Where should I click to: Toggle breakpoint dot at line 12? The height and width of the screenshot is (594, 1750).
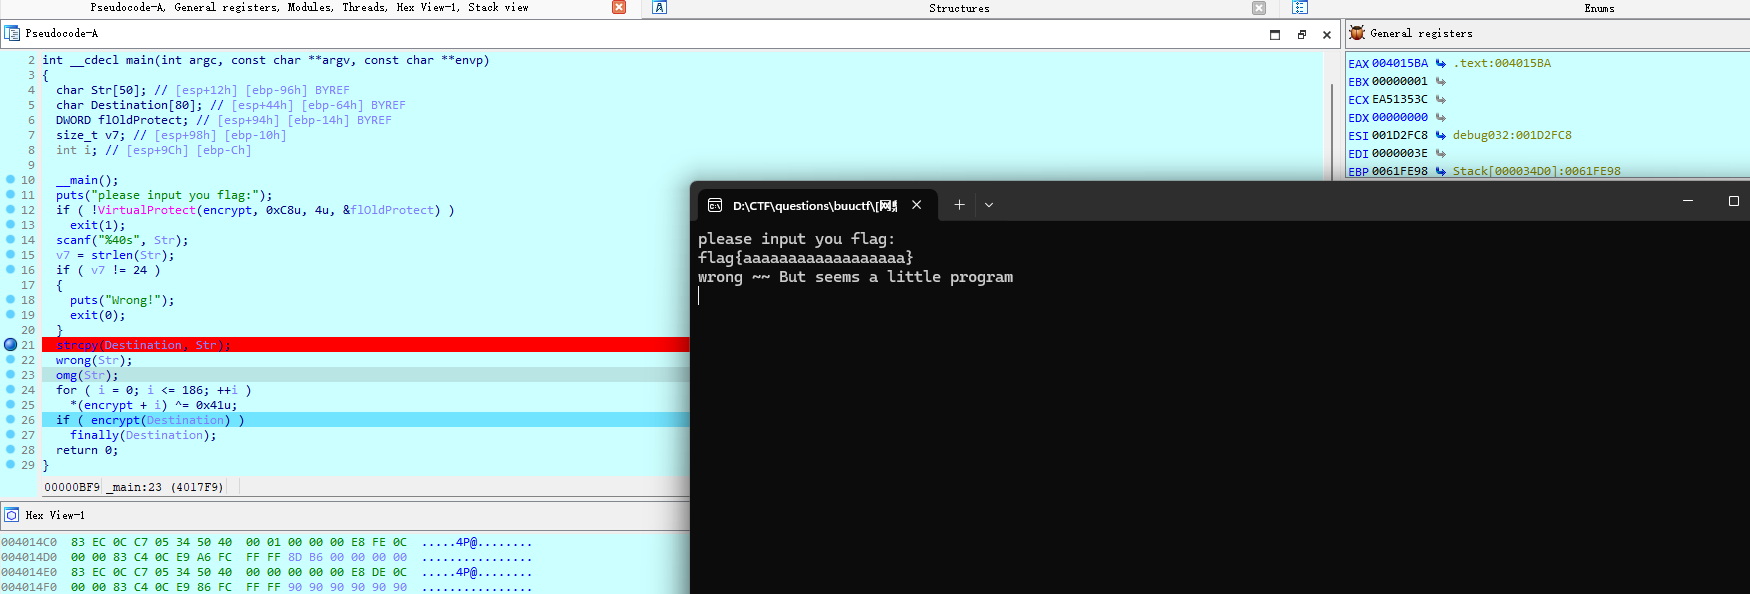tap(10, 210)
